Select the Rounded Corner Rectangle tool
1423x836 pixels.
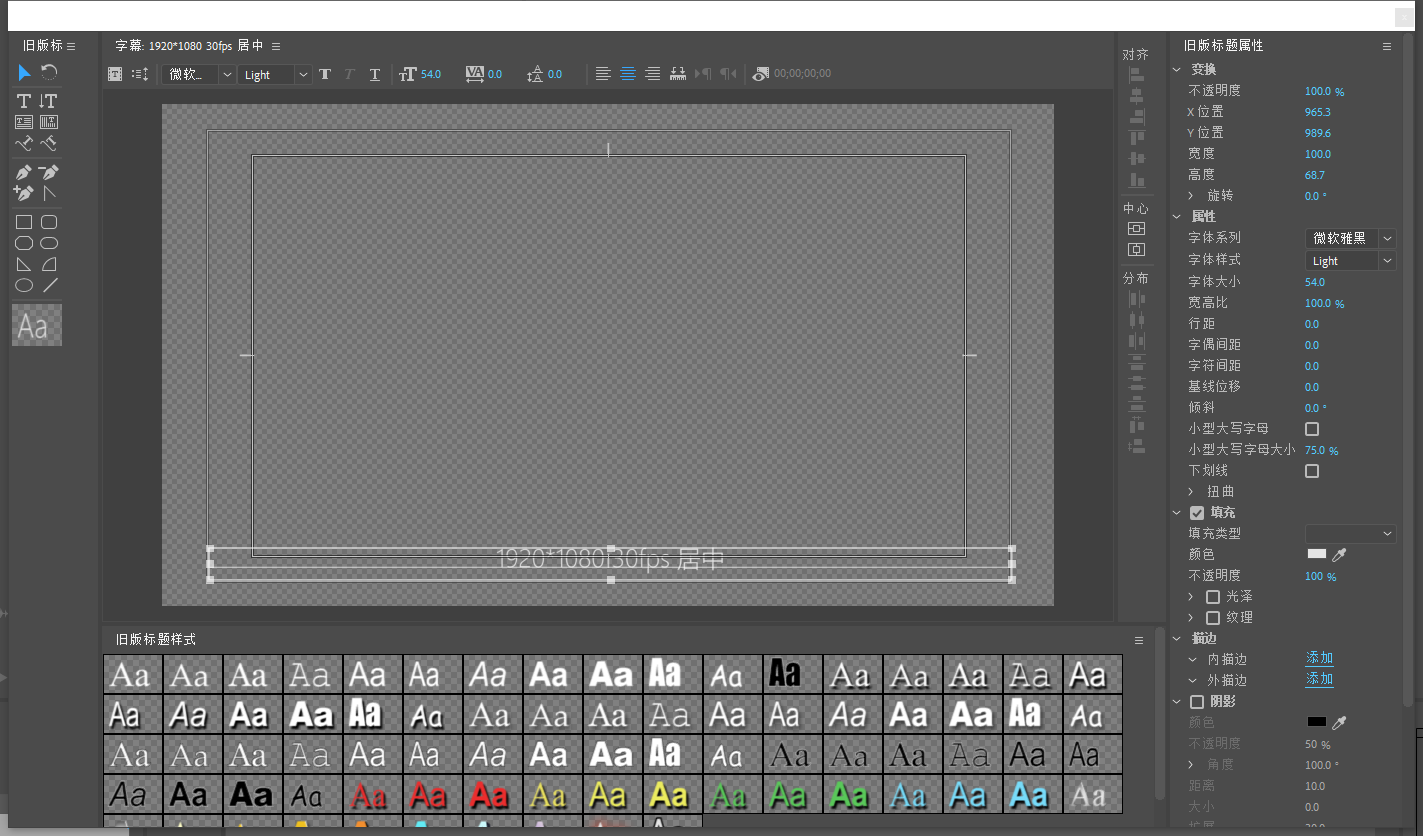point(49,222)
